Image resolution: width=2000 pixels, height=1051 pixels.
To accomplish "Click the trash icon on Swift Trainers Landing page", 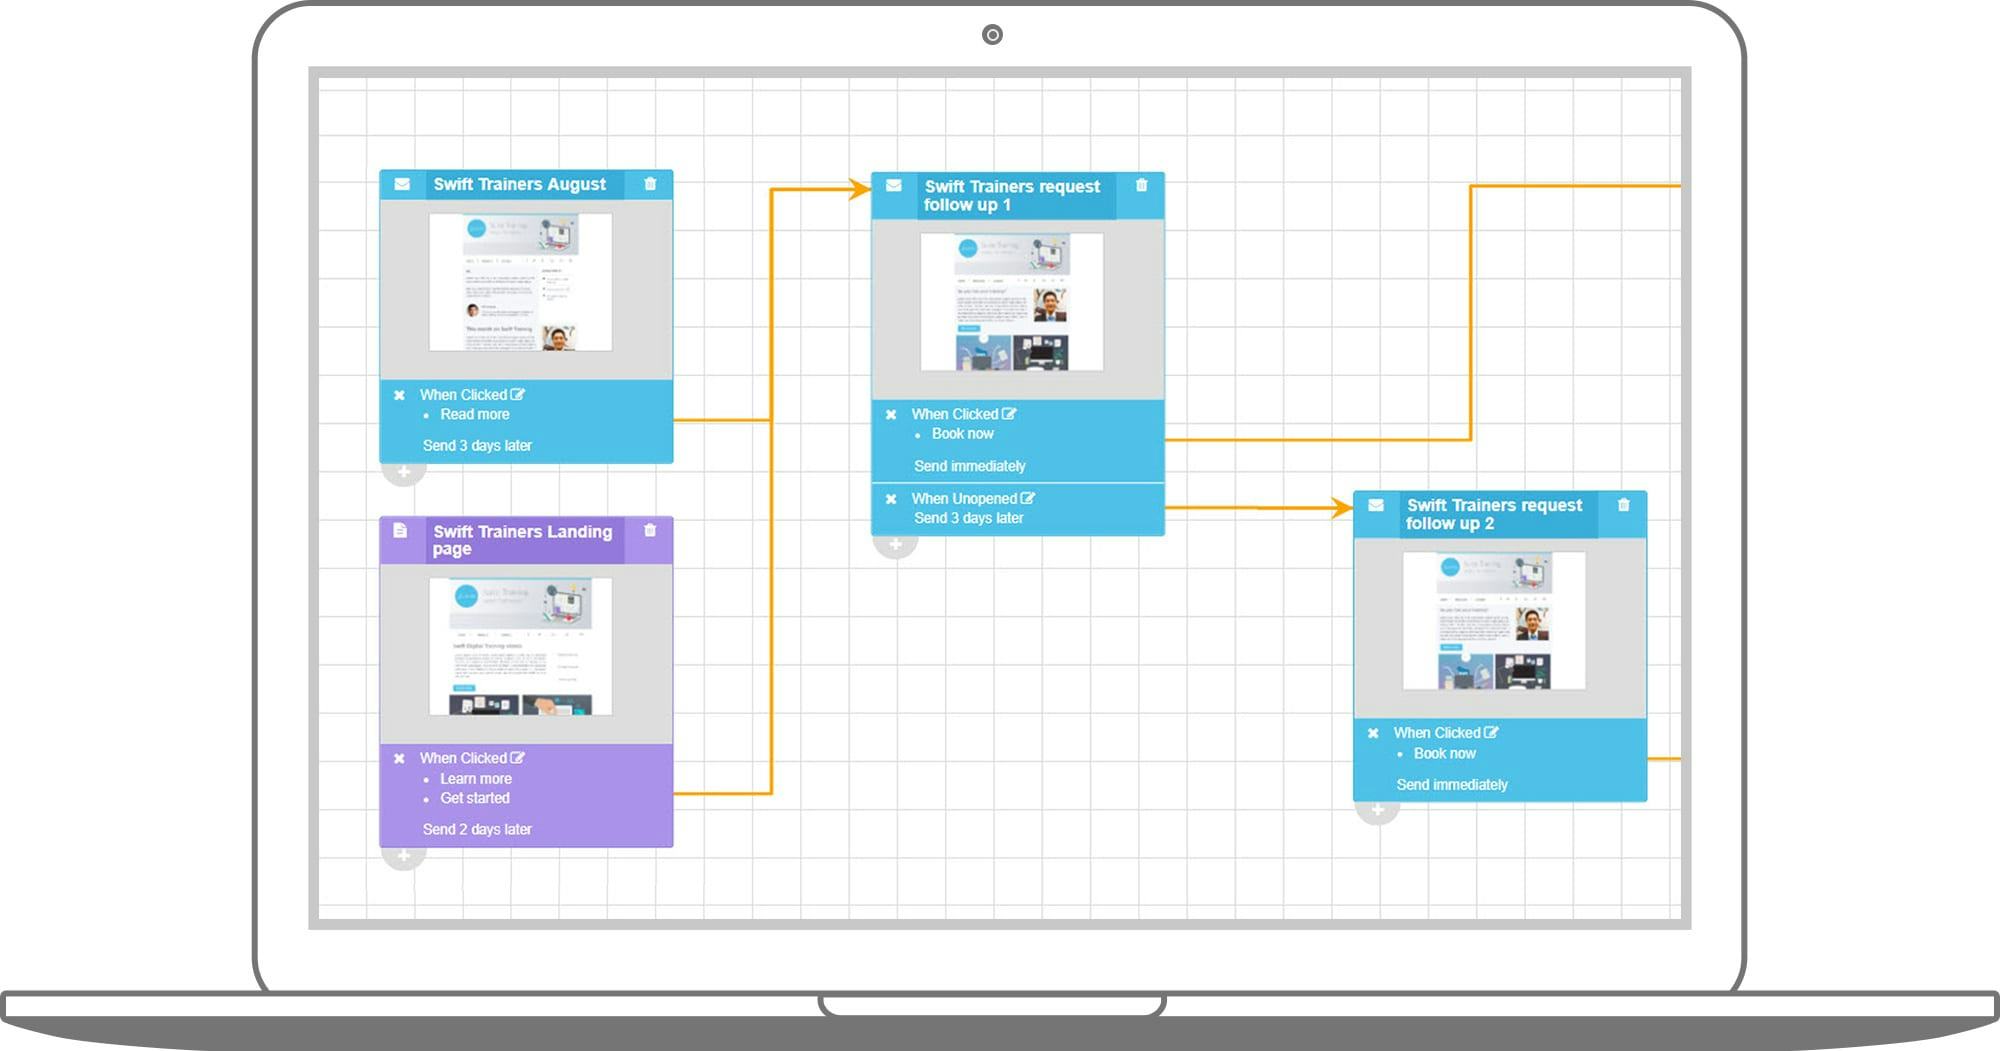I will pos(650,532).
